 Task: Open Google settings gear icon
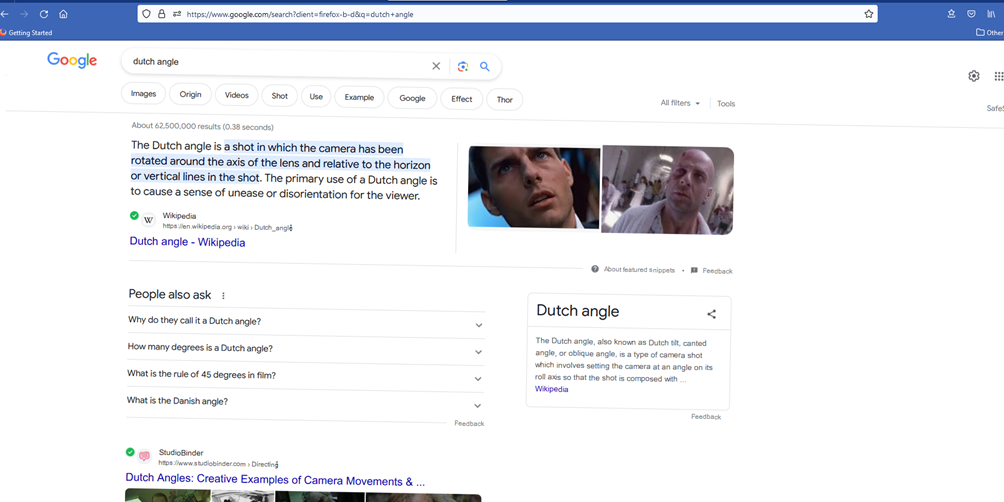(x=974, y=76)
